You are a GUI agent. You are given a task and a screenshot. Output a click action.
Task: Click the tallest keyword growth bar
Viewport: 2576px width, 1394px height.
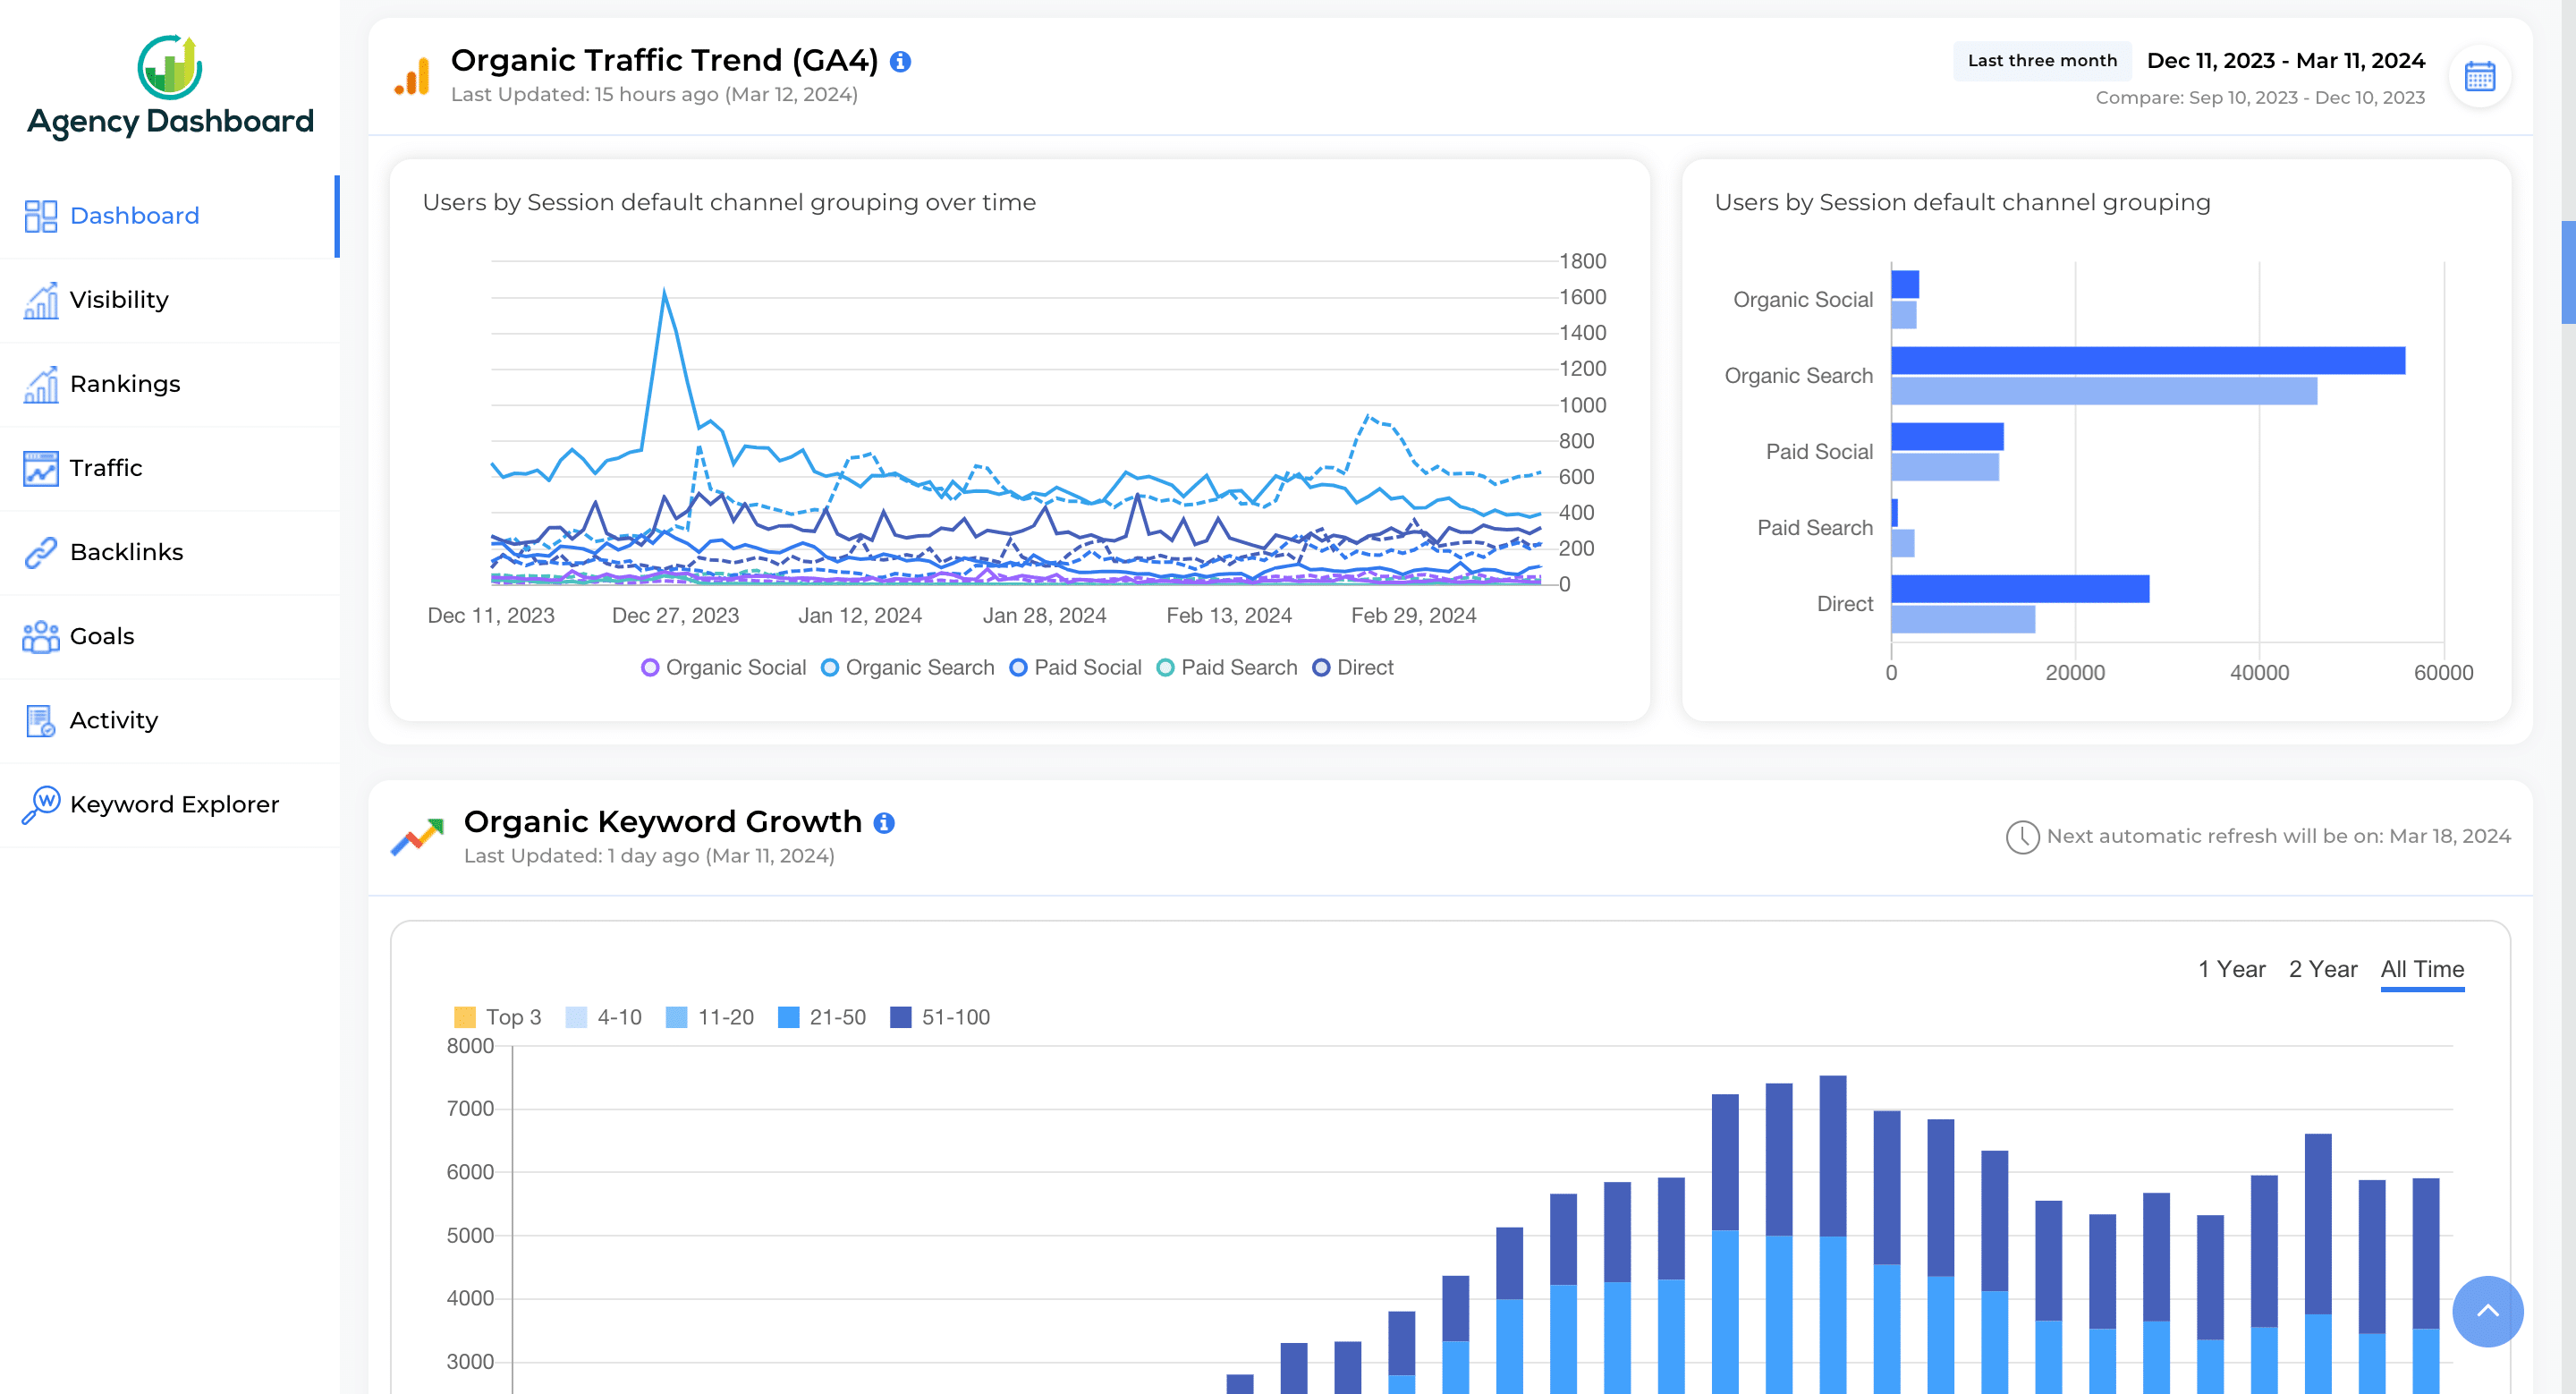[x=1832, y=1234]
